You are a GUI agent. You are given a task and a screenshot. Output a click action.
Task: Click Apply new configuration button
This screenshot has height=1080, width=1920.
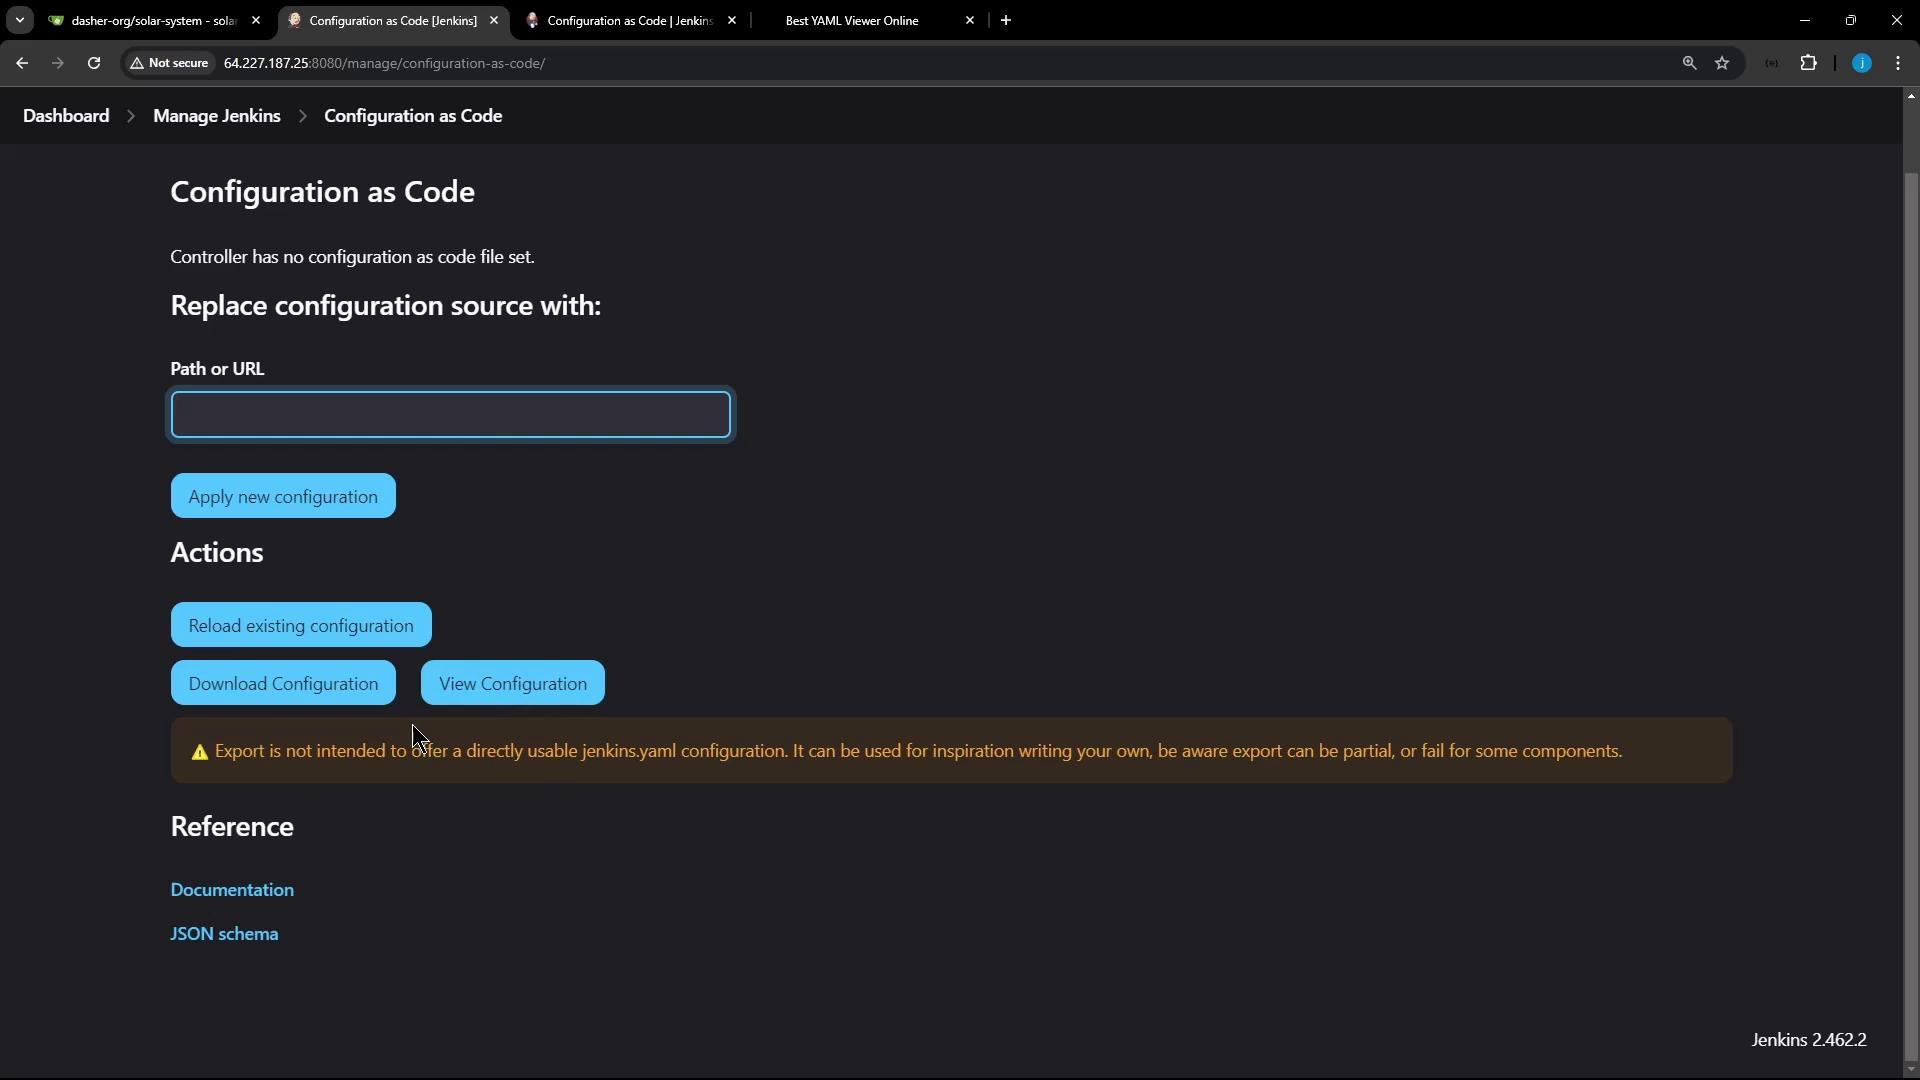click(x=283, y=496)
